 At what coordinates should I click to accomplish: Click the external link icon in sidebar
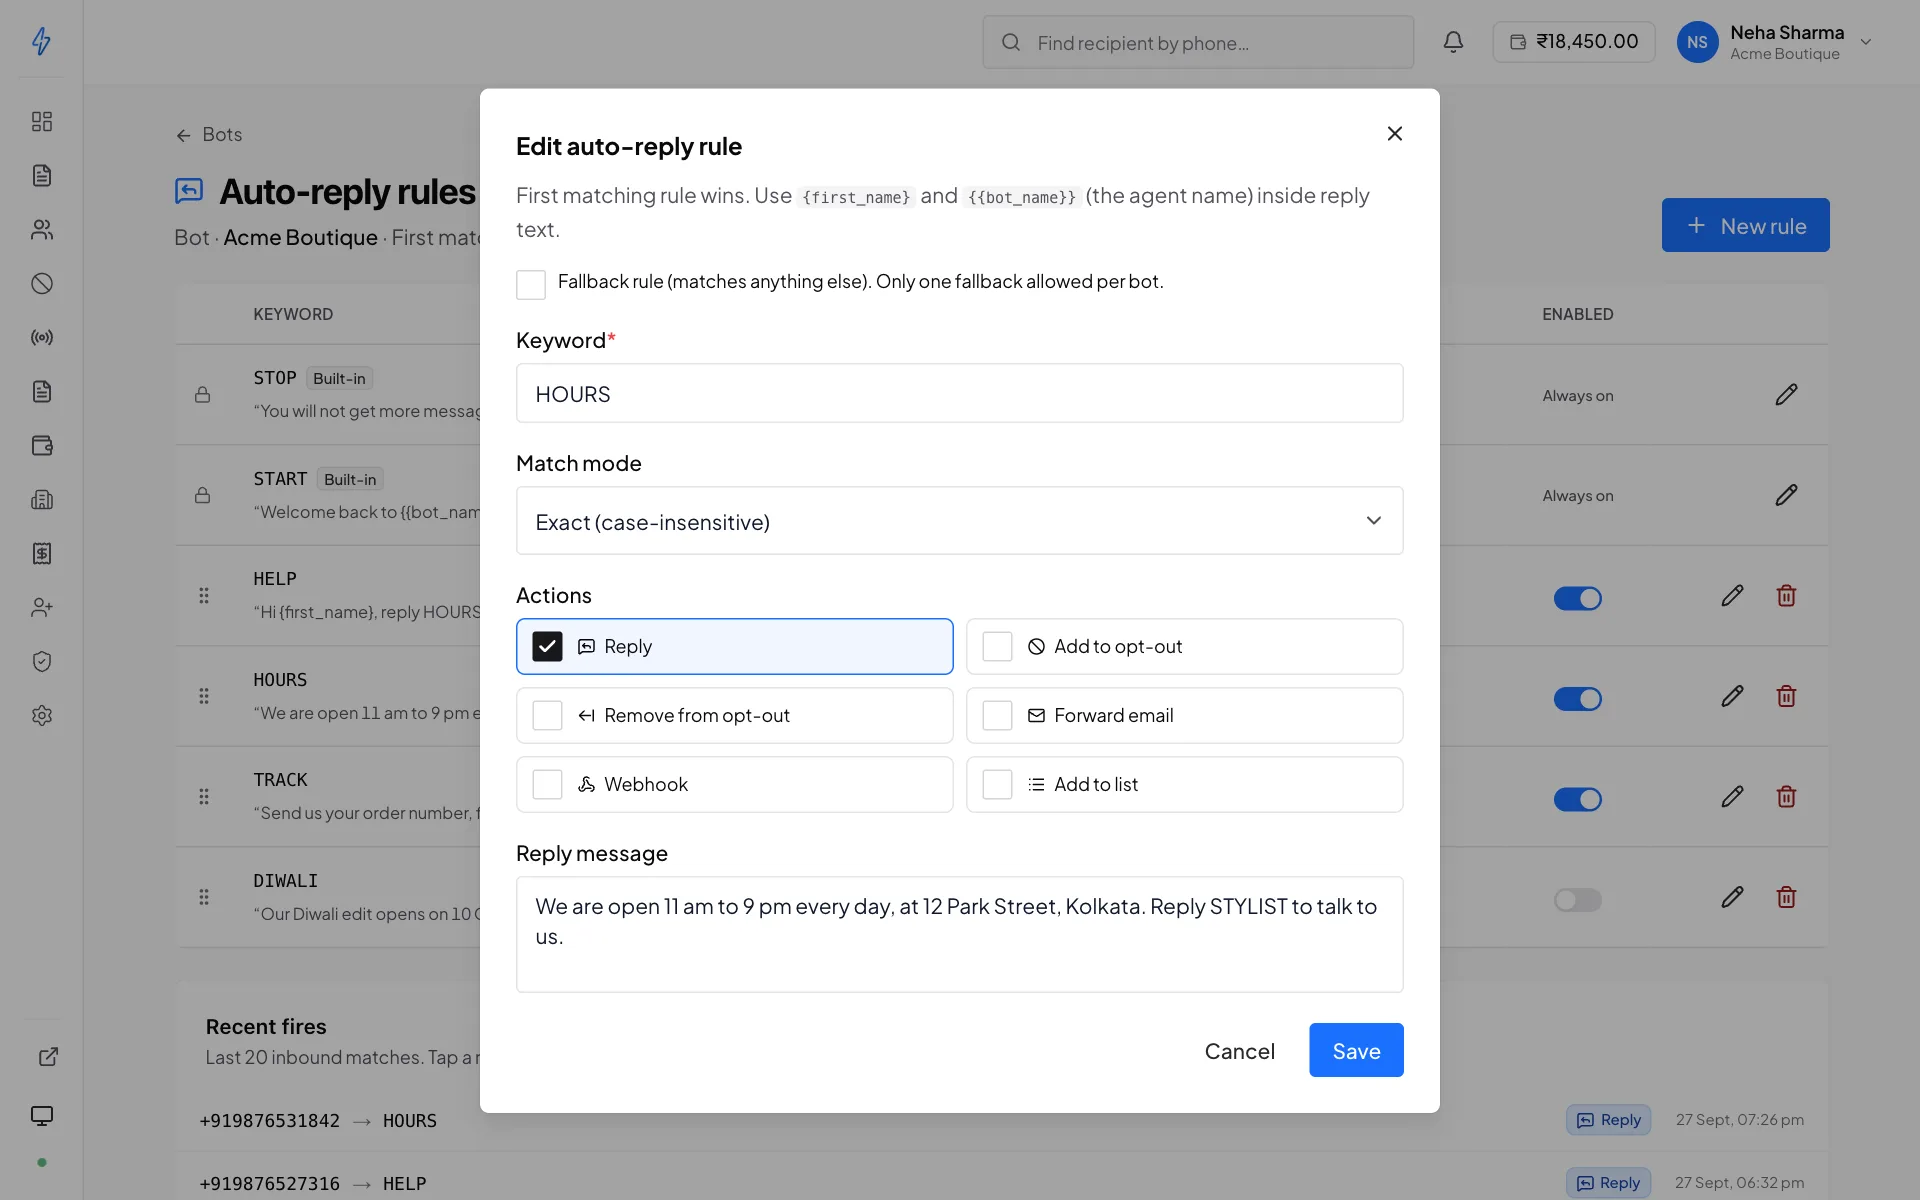point(48,1057)
